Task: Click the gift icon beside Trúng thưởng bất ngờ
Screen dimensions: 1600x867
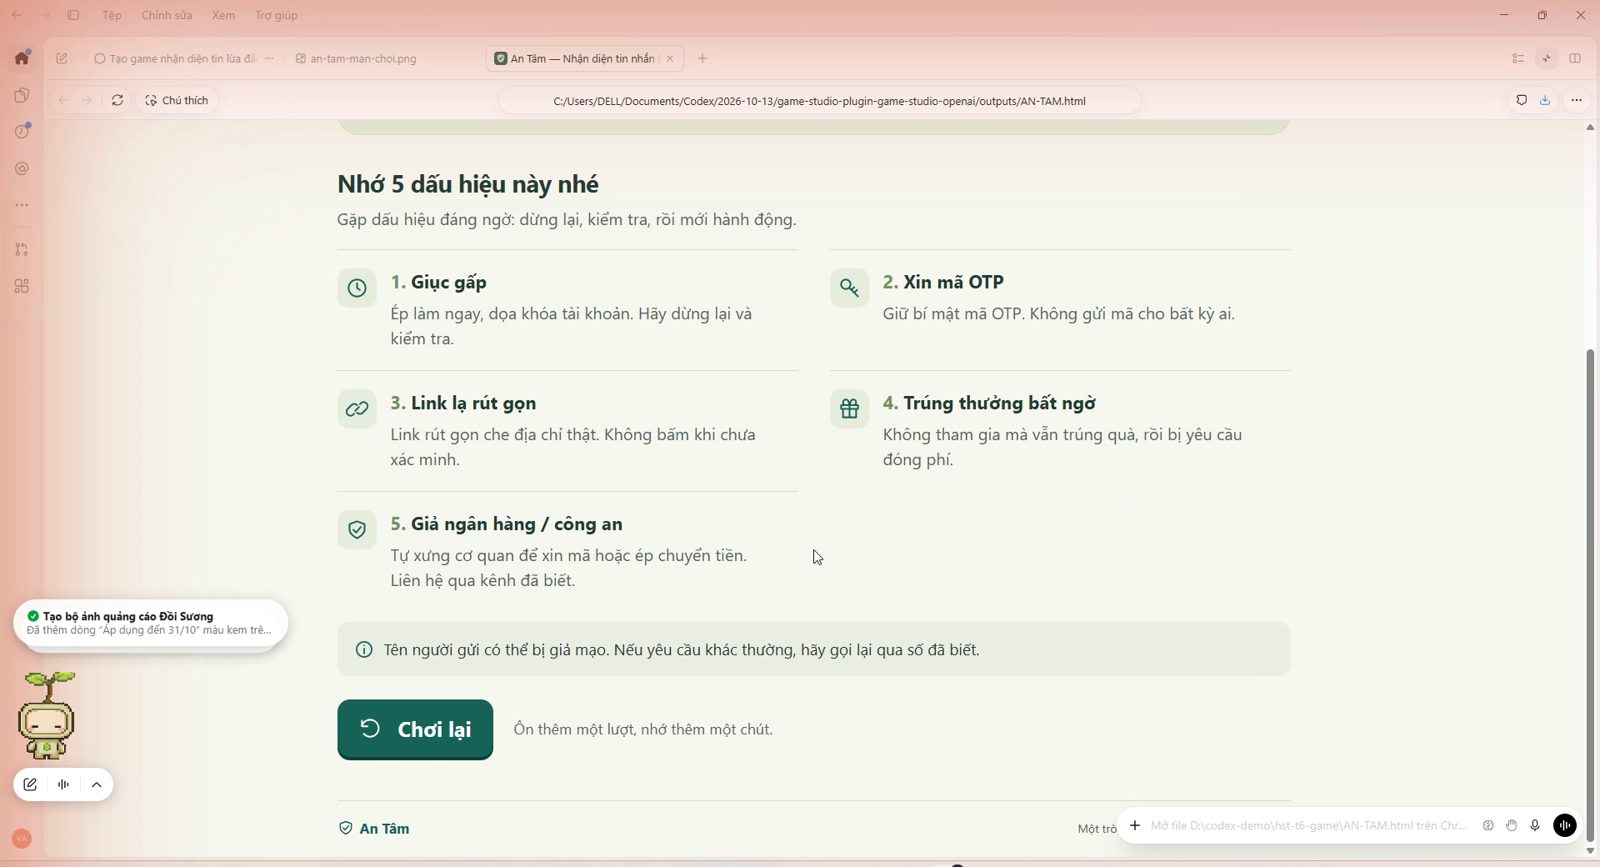Action: coord(849,409)
